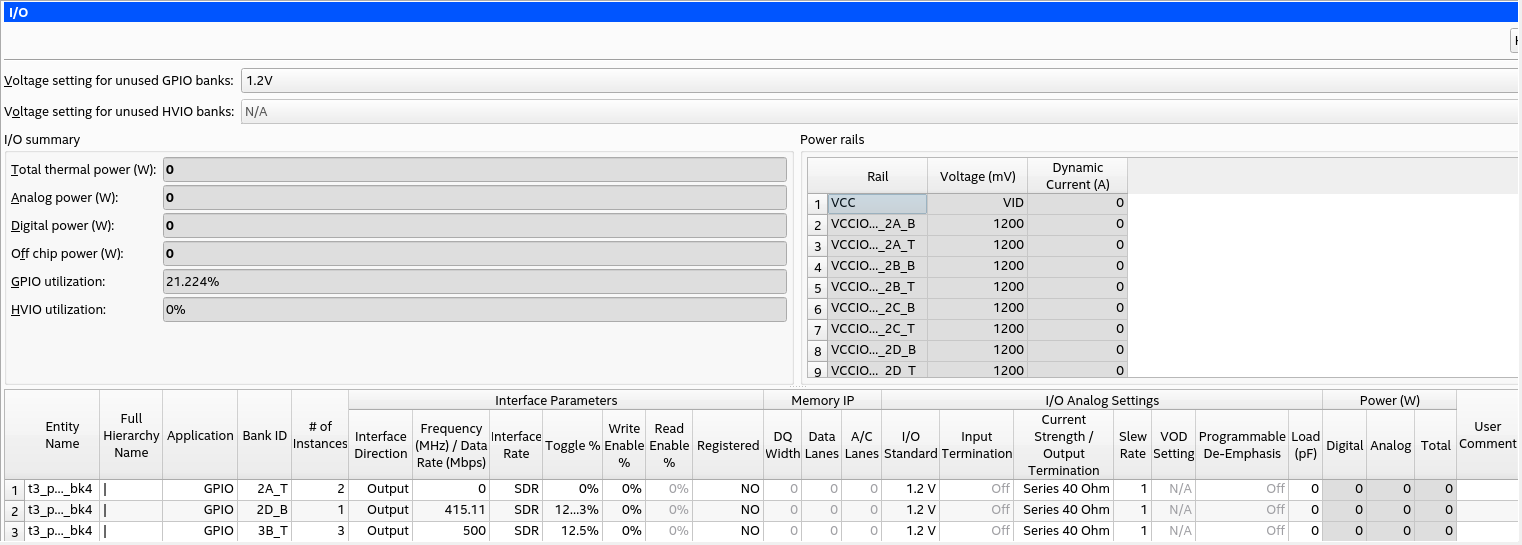Click Registered NO cell in row 2
Screen dimensions: 1522x545
(x=727, y=510)
